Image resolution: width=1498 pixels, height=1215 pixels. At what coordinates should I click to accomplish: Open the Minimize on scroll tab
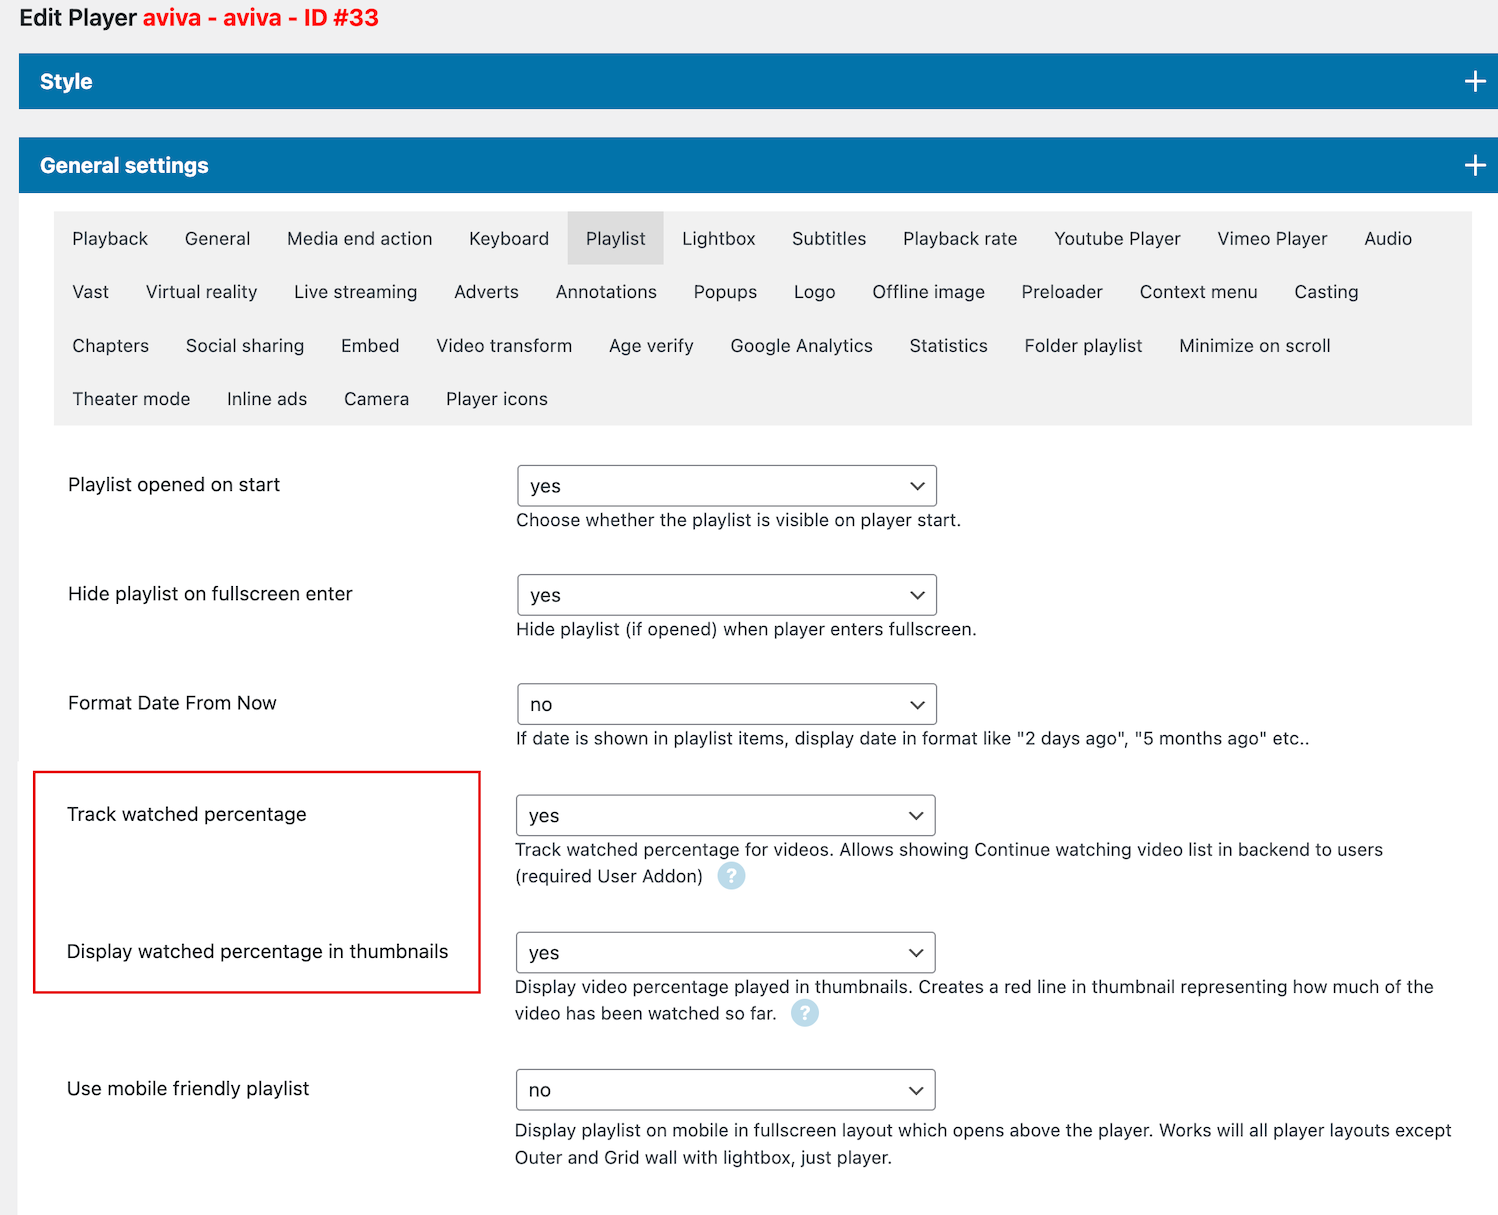click(1254, 346)
